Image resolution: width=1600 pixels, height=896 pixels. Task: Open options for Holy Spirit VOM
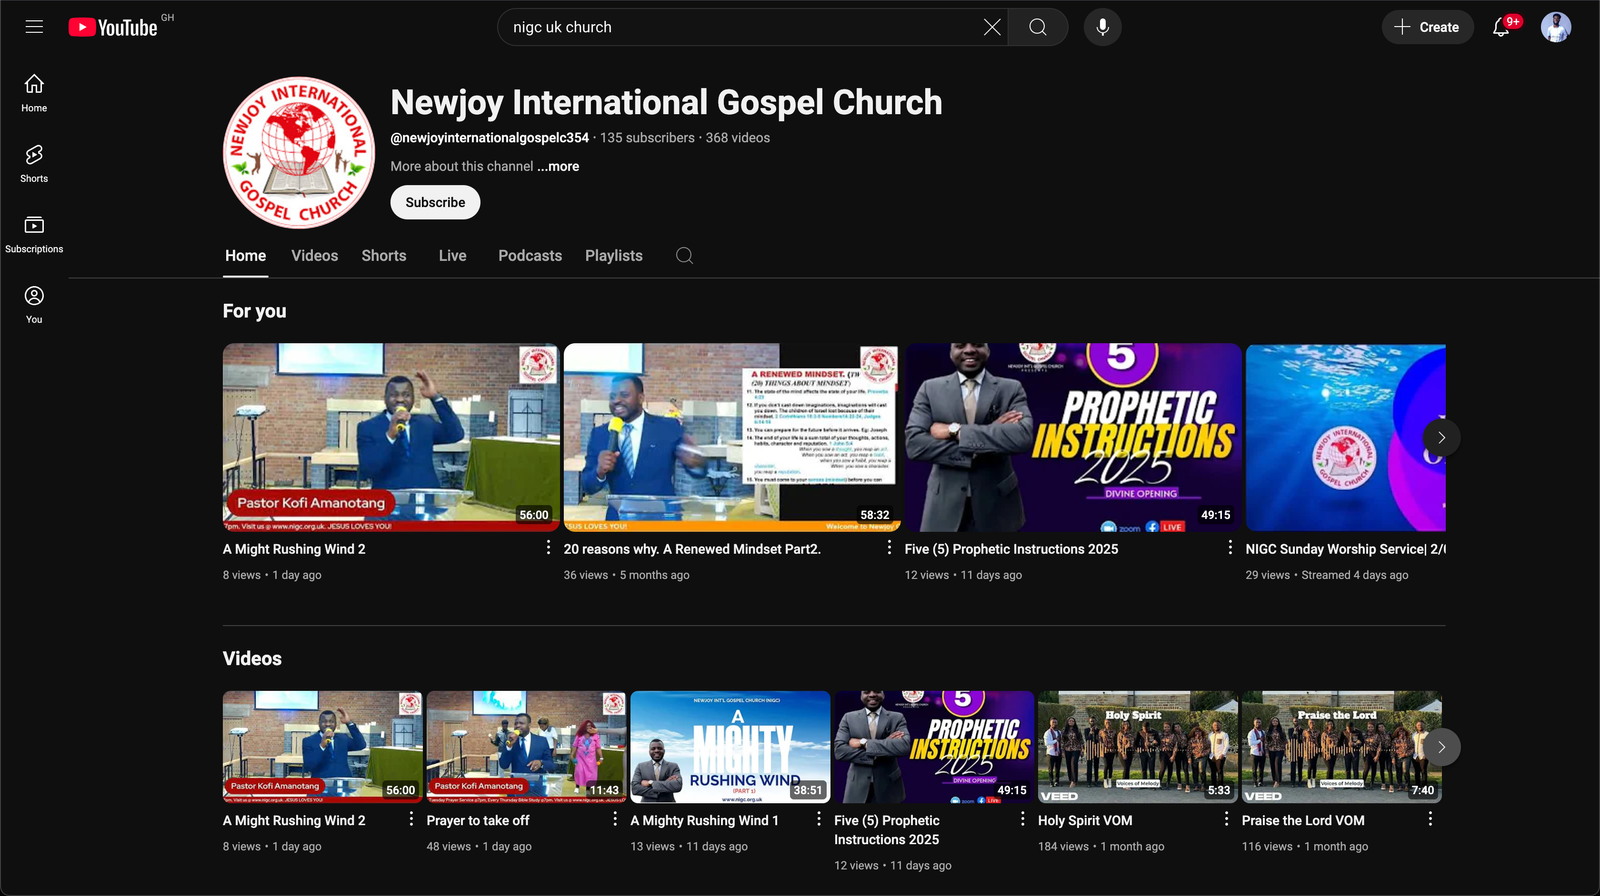point(1226,819)
